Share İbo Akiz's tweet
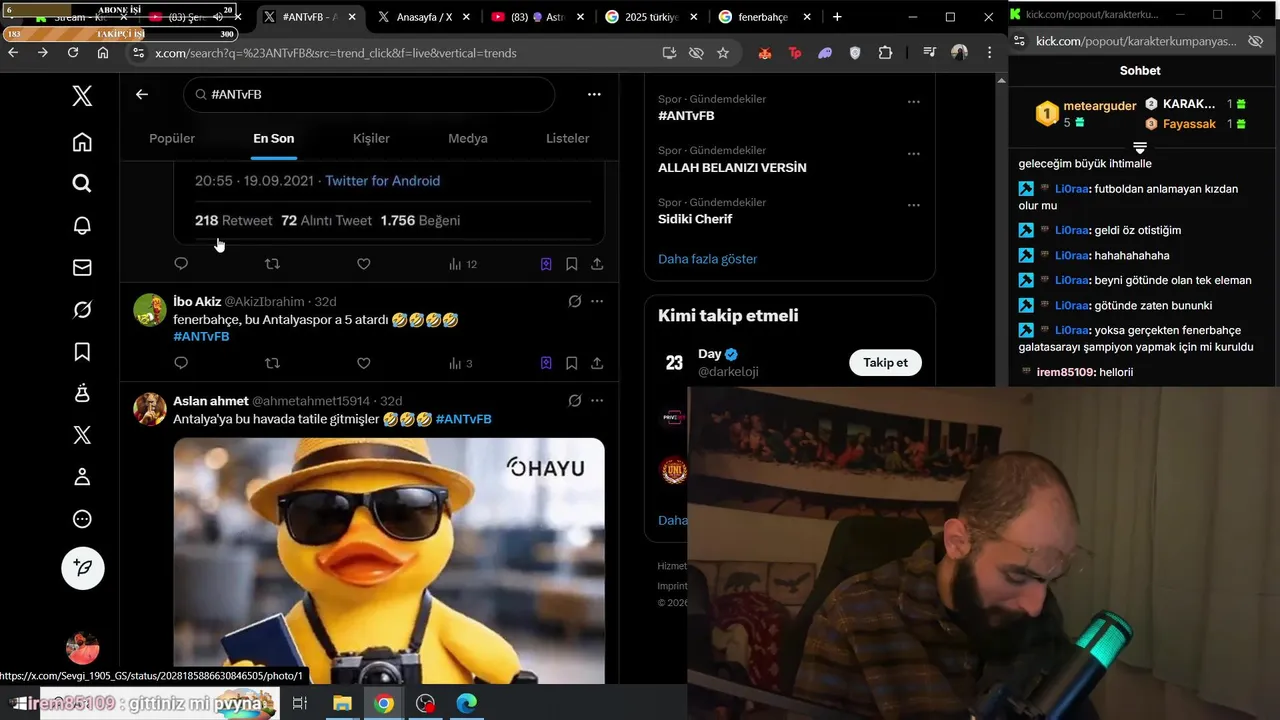This screenshot has height=720, width=1280. [x=597, y=363]
